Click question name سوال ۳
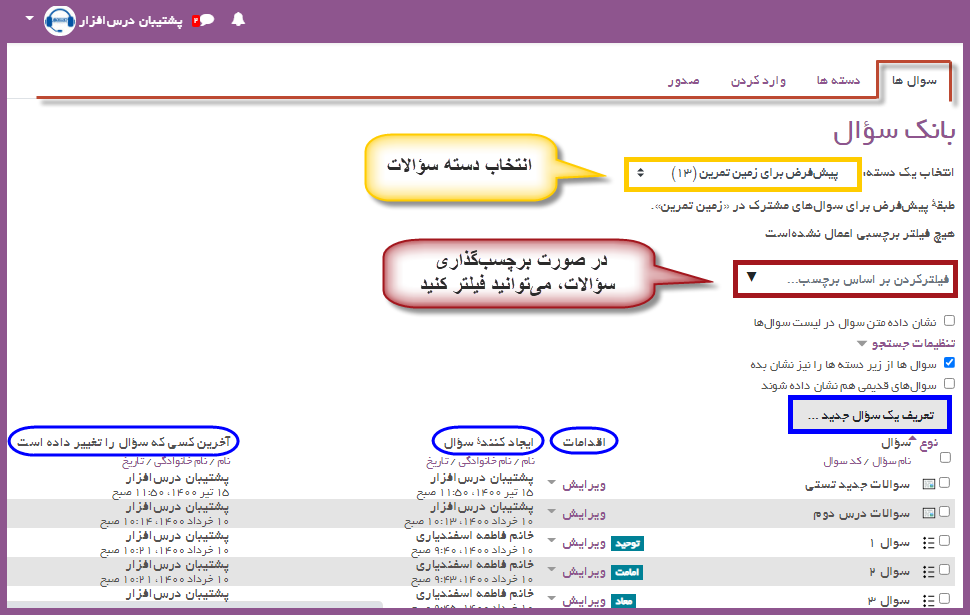The width and height of the screenshot is (970, 615). (888, 600)
